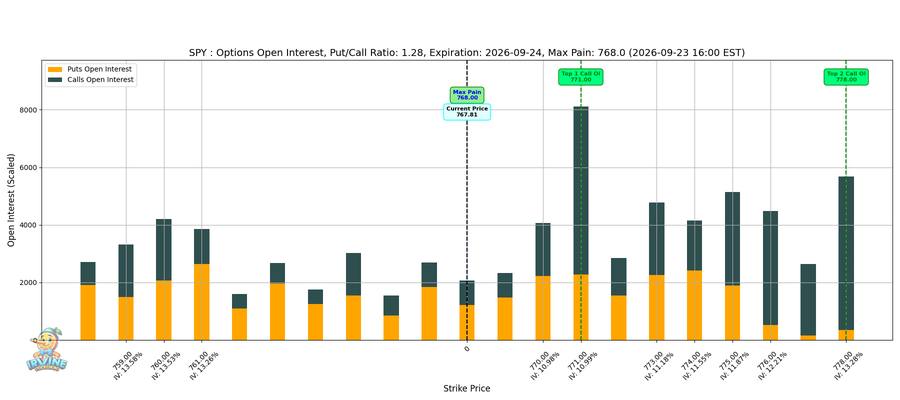900x400 pixels.
Task: Click the 8000 y-axis tick label
Action: point(30,110)
